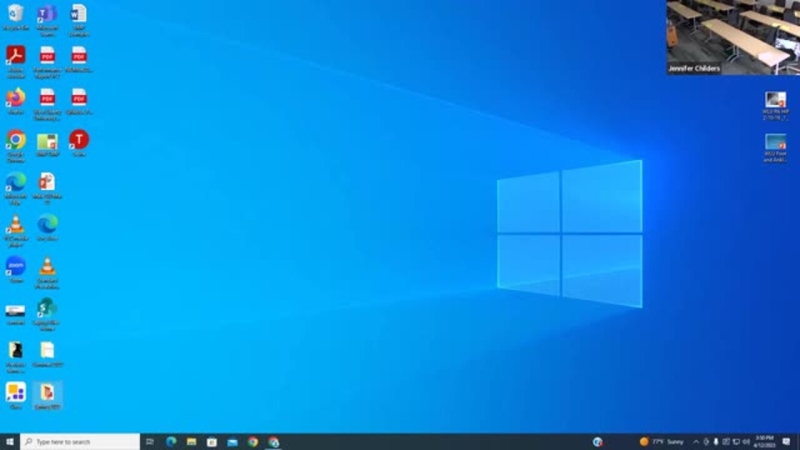800x450 pixels.
Task: Click the Jennifer Childers video thumbnail
Action: pos(733,37)
